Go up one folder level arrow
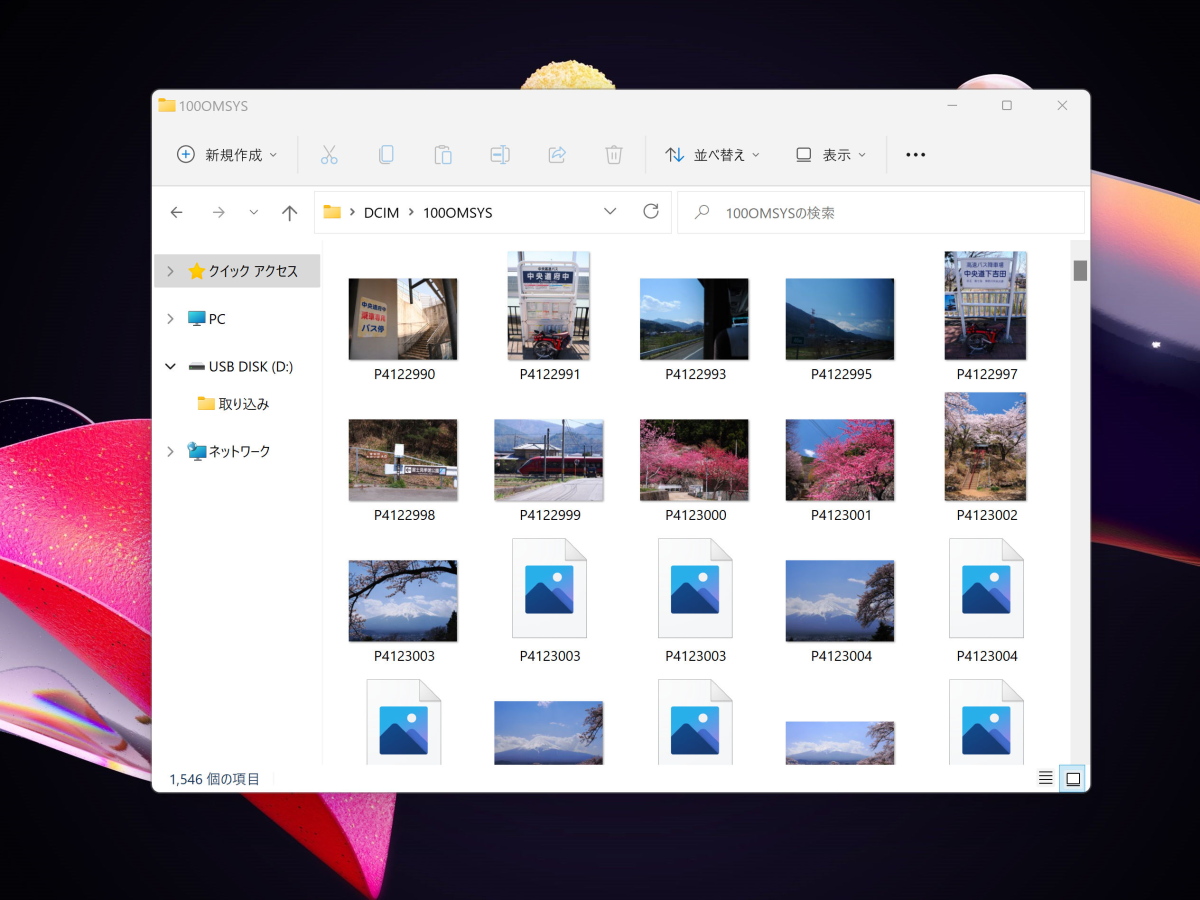The width and height of the screenshot is (1200, 900). (x=290, y=212)
